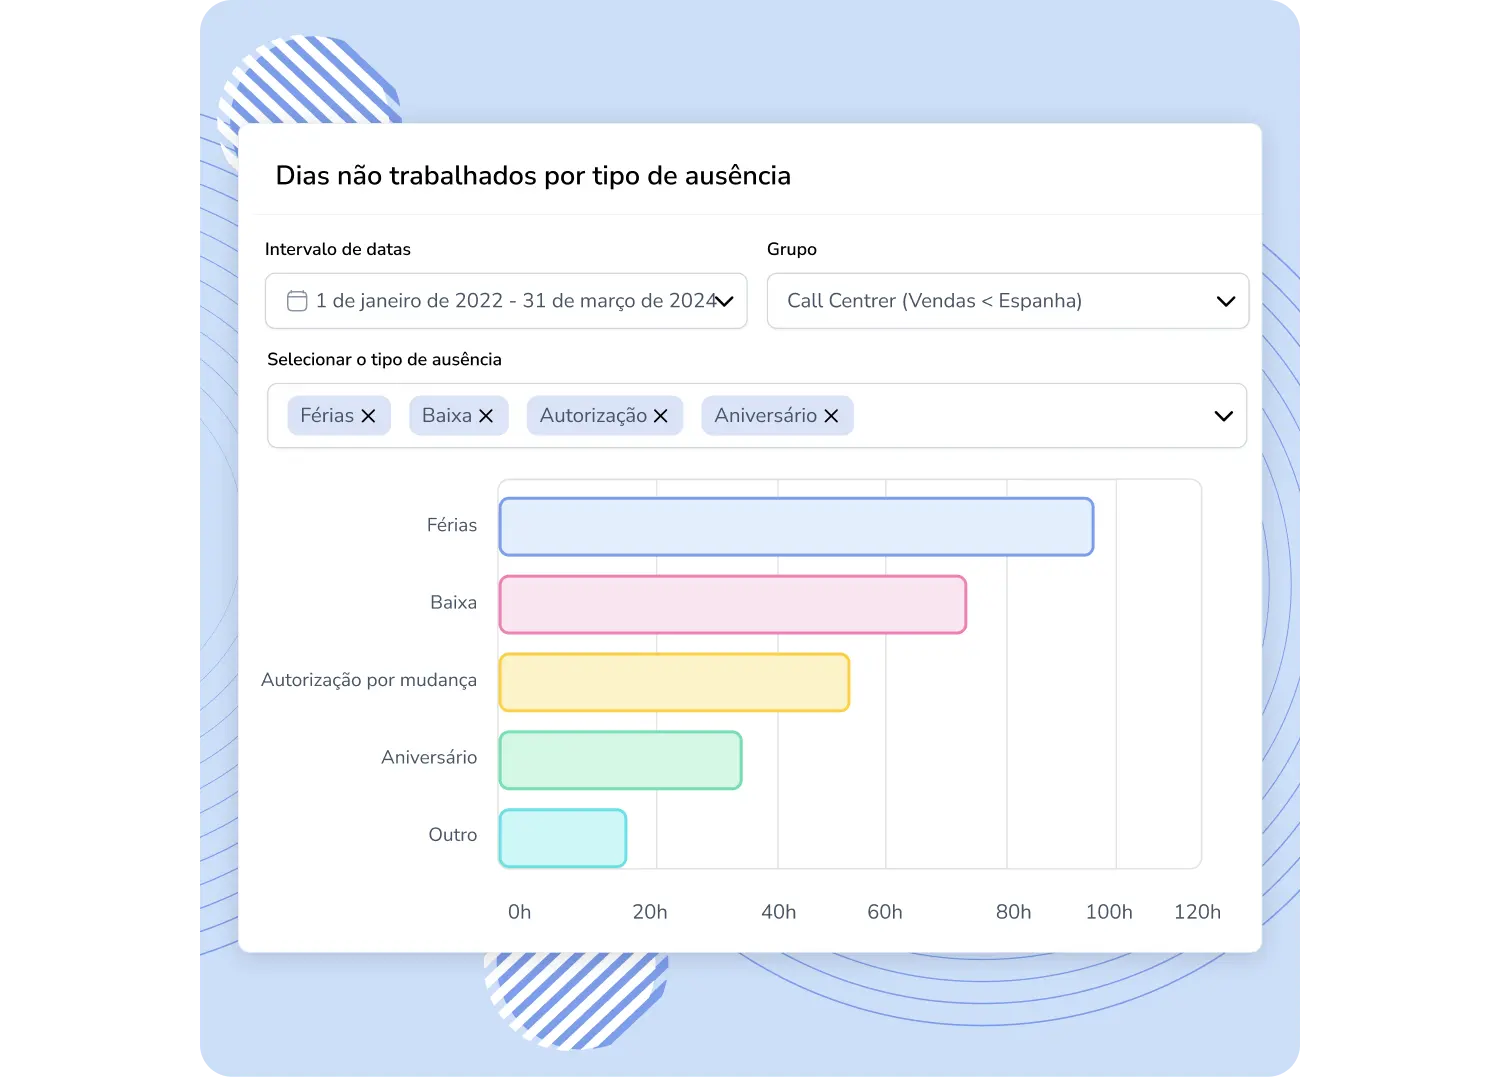Remove the Baixa tag with its X
The image size is (1500, 1084).
pos(486,416)
